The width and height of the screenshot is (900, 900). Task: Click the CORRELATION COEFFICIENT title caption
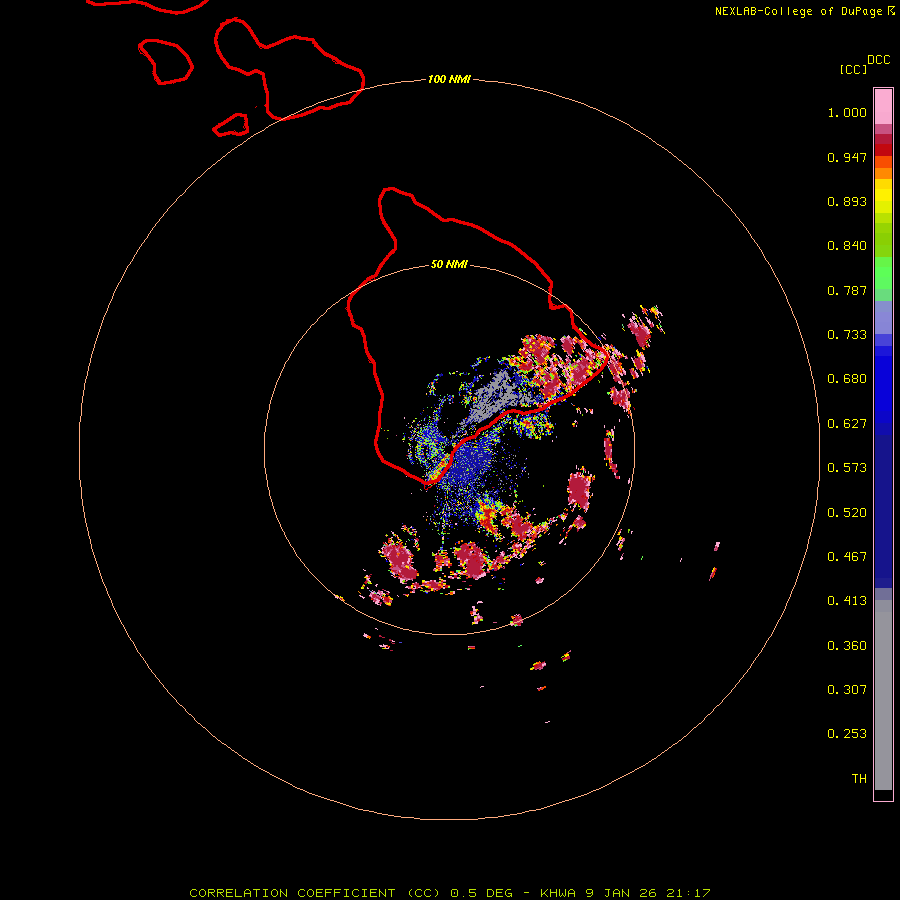(x=316, y=893)
